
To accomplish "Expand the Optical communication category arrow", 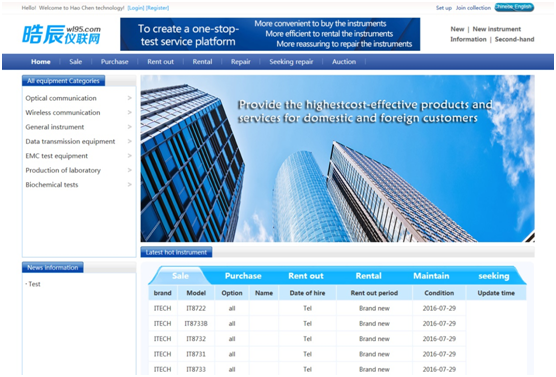I will pos(129,98).
